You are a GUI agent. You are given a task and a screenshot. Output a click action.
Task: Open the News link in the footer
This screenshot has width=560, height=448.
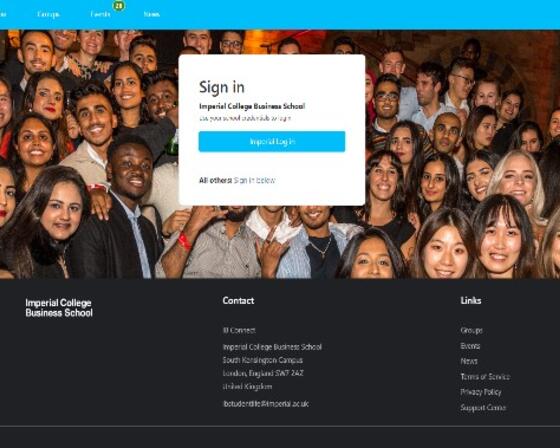point(469,361)
